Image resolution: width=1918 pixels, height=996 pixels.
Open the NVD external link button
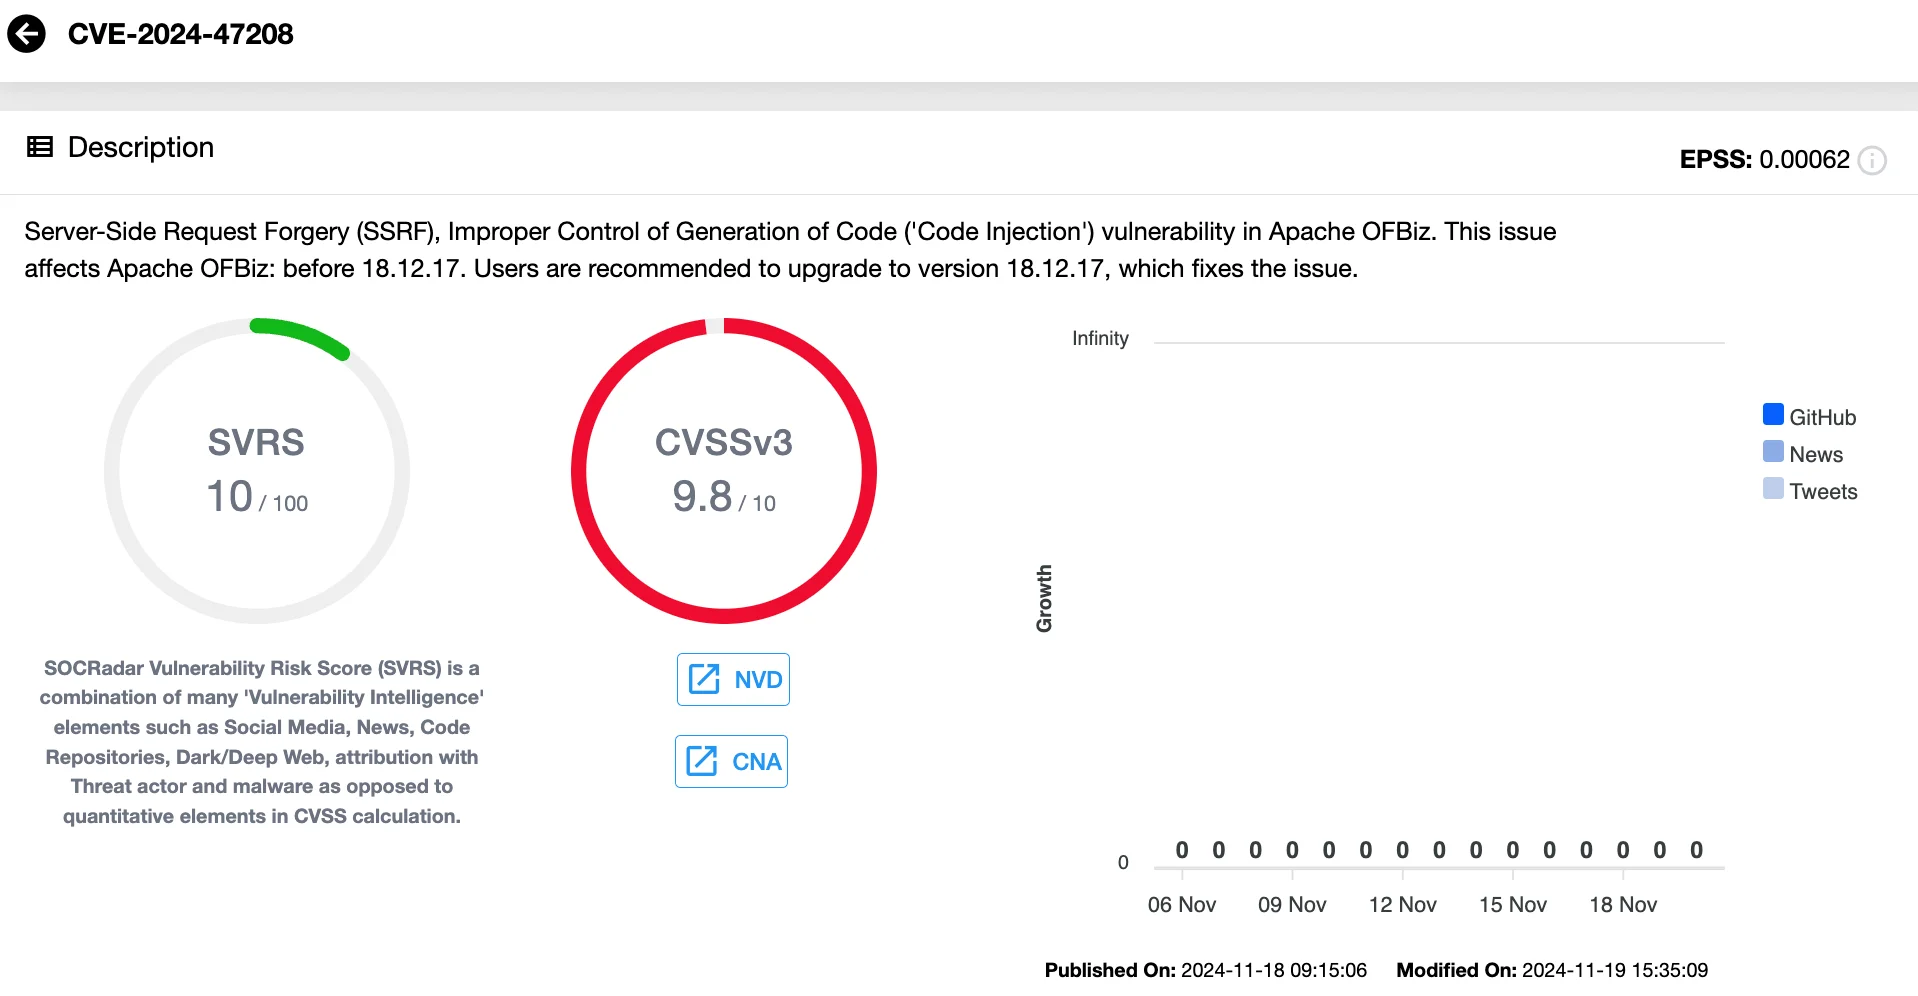click(x=733, y=680)
